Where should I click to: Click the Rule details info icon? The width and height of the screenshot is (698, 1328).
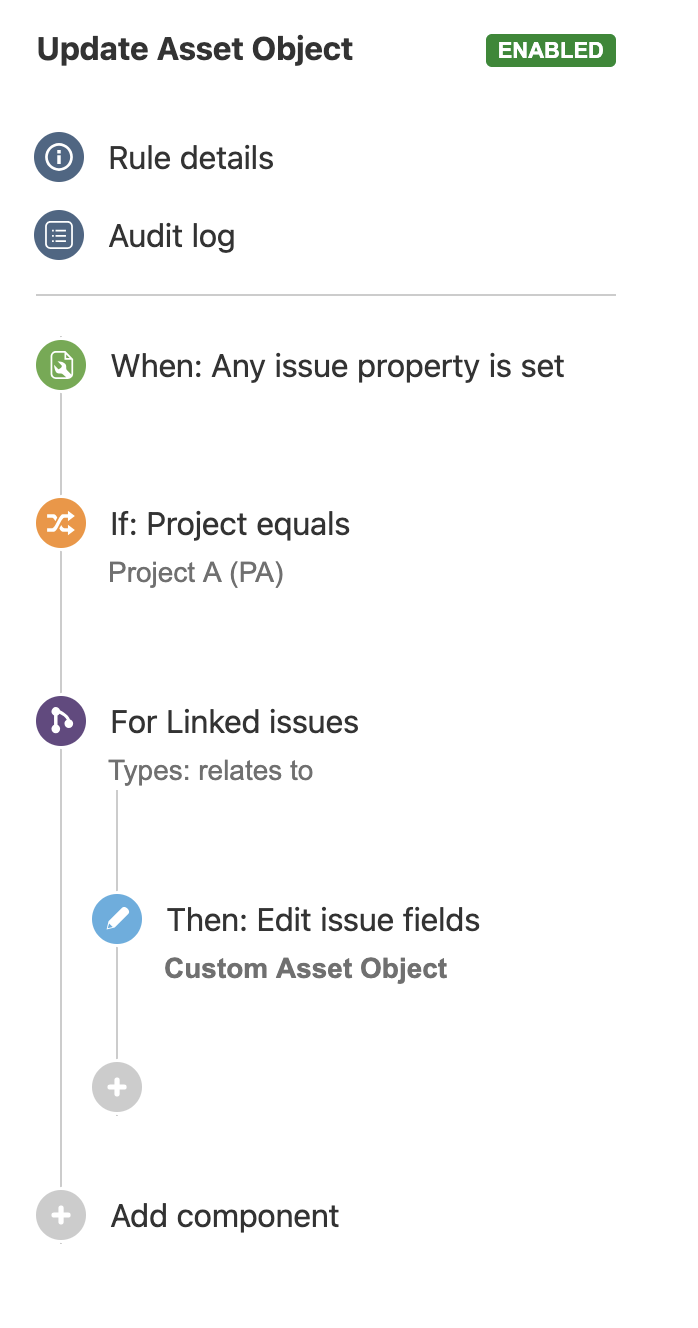pyautogui.click(x=59, y=158)
